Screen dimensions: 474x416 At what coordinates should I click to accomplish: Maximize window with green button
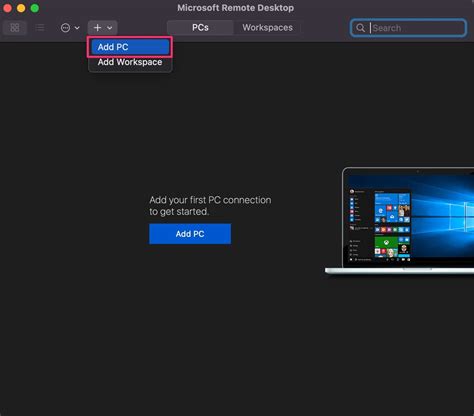35,8
